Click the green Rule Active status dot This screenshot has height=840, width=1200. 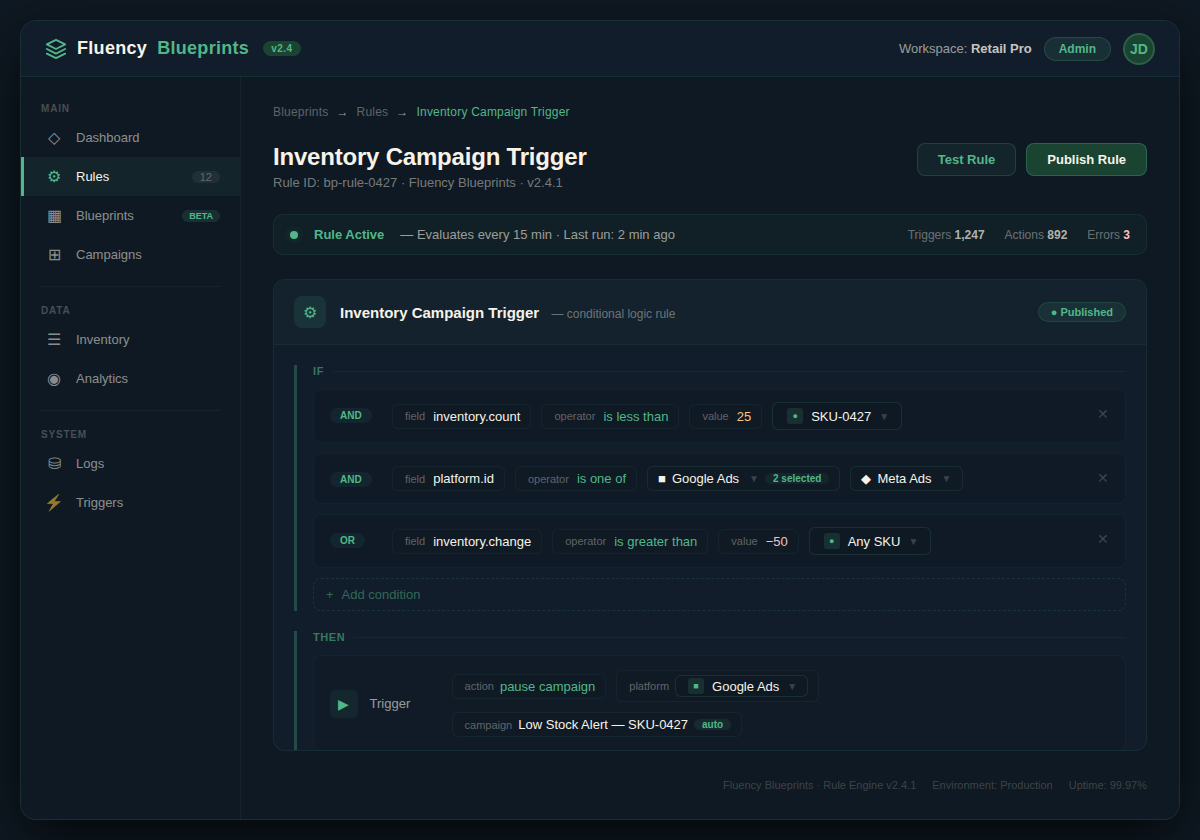tap(294, 235)
